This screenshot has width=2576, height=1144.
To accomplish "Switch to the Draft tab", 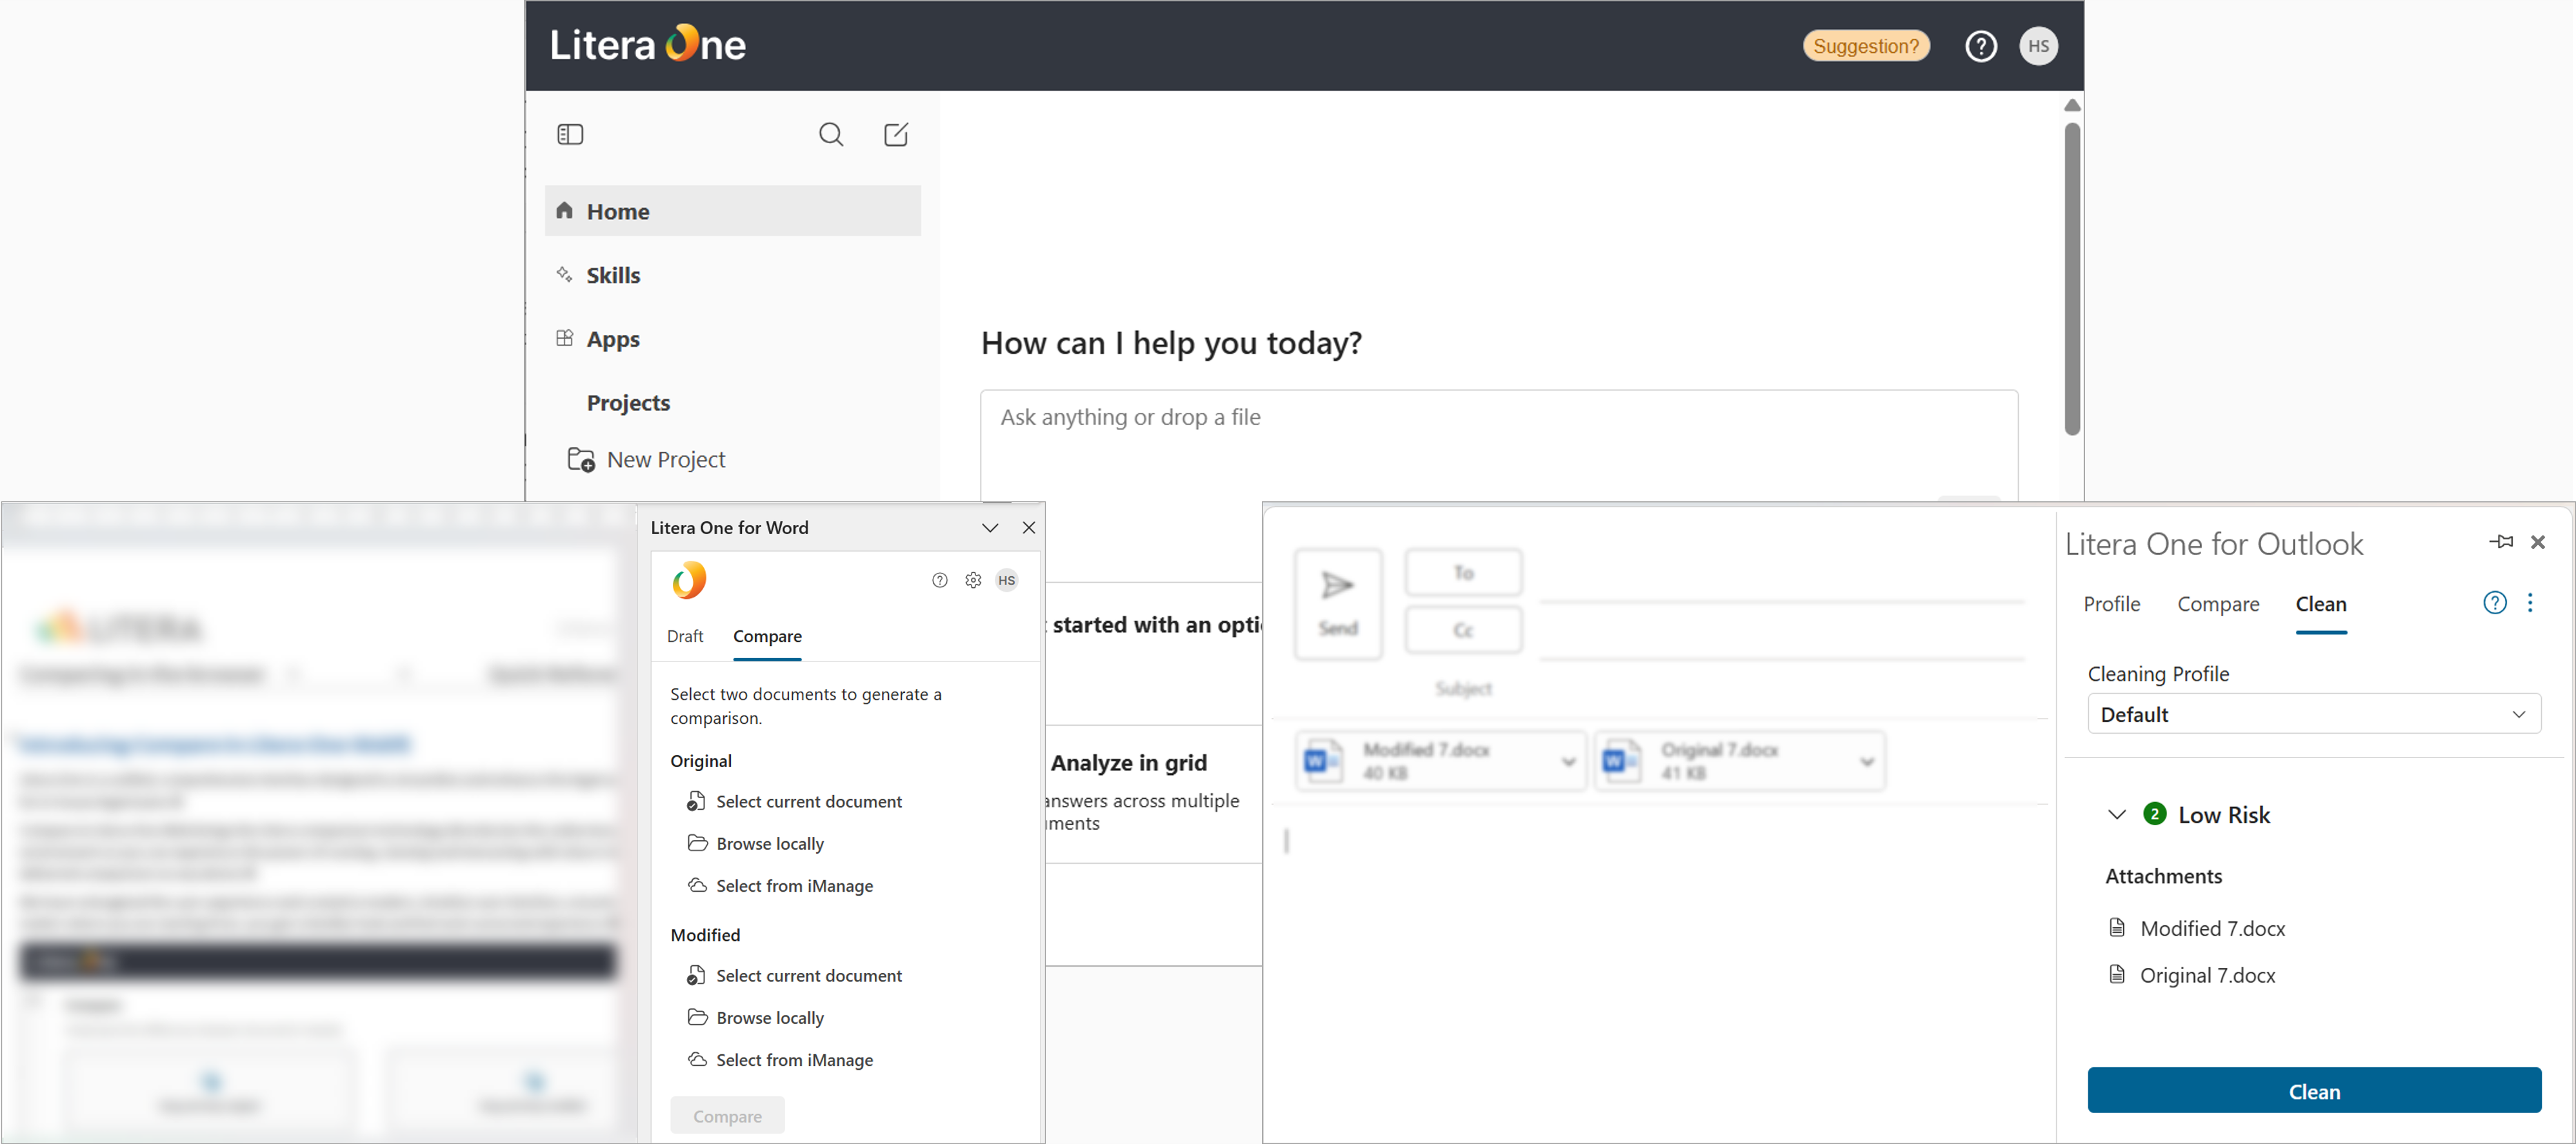I will (685, 636).
